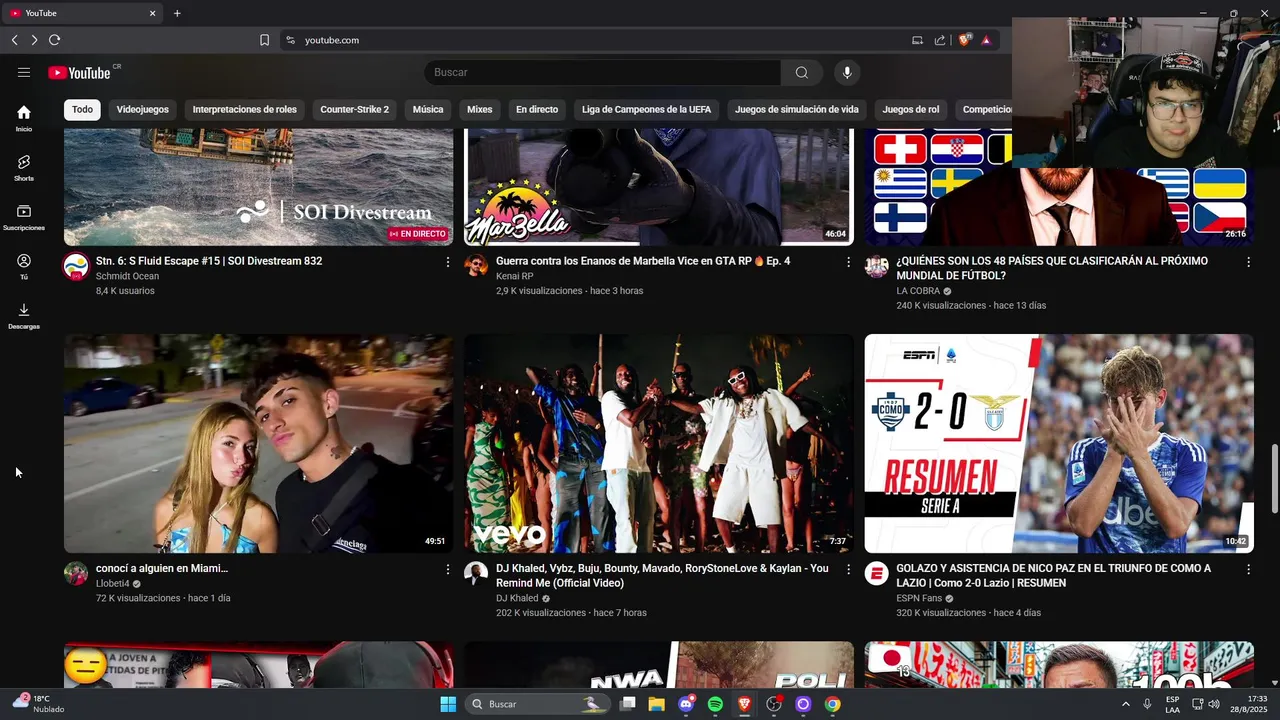Viewport: 1280px width, 720px height.
Task: Open Windows Start menu
Action: [x=448, y=704]
